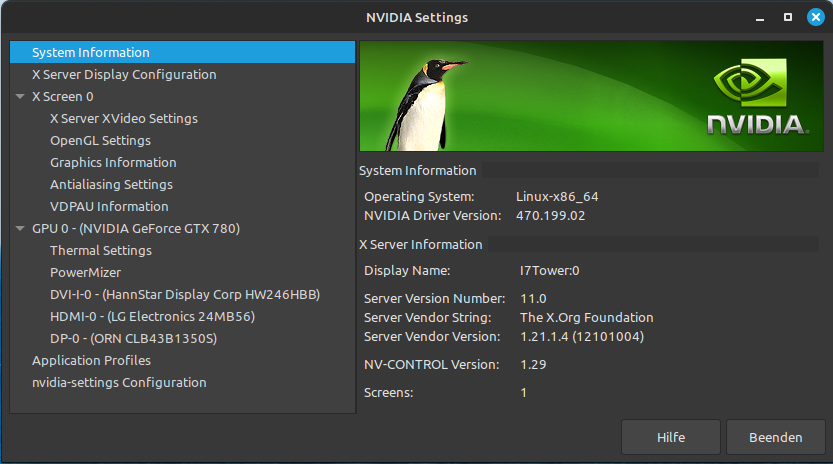The image size is (833, 464).
Task: Open Antialiasing Settings page
Action: (x=112, y=184)
